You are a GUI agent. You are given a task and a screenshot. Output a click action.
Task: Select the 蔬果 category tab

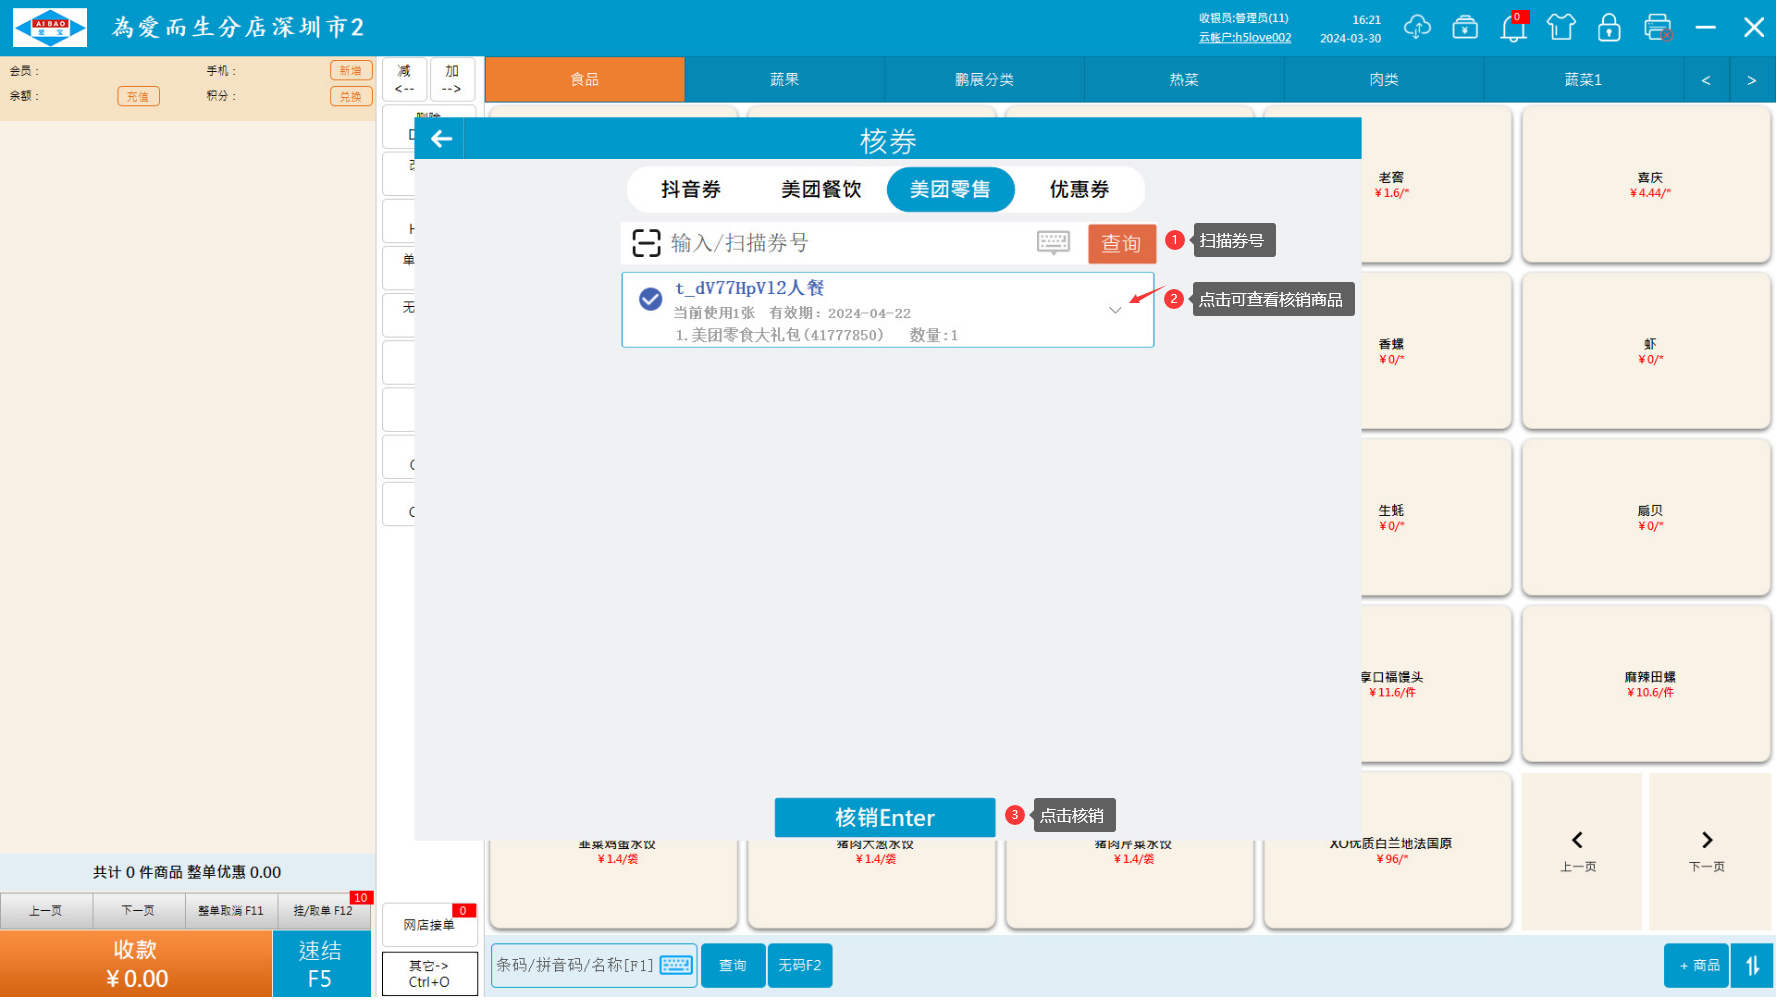[x=785, y=79]
